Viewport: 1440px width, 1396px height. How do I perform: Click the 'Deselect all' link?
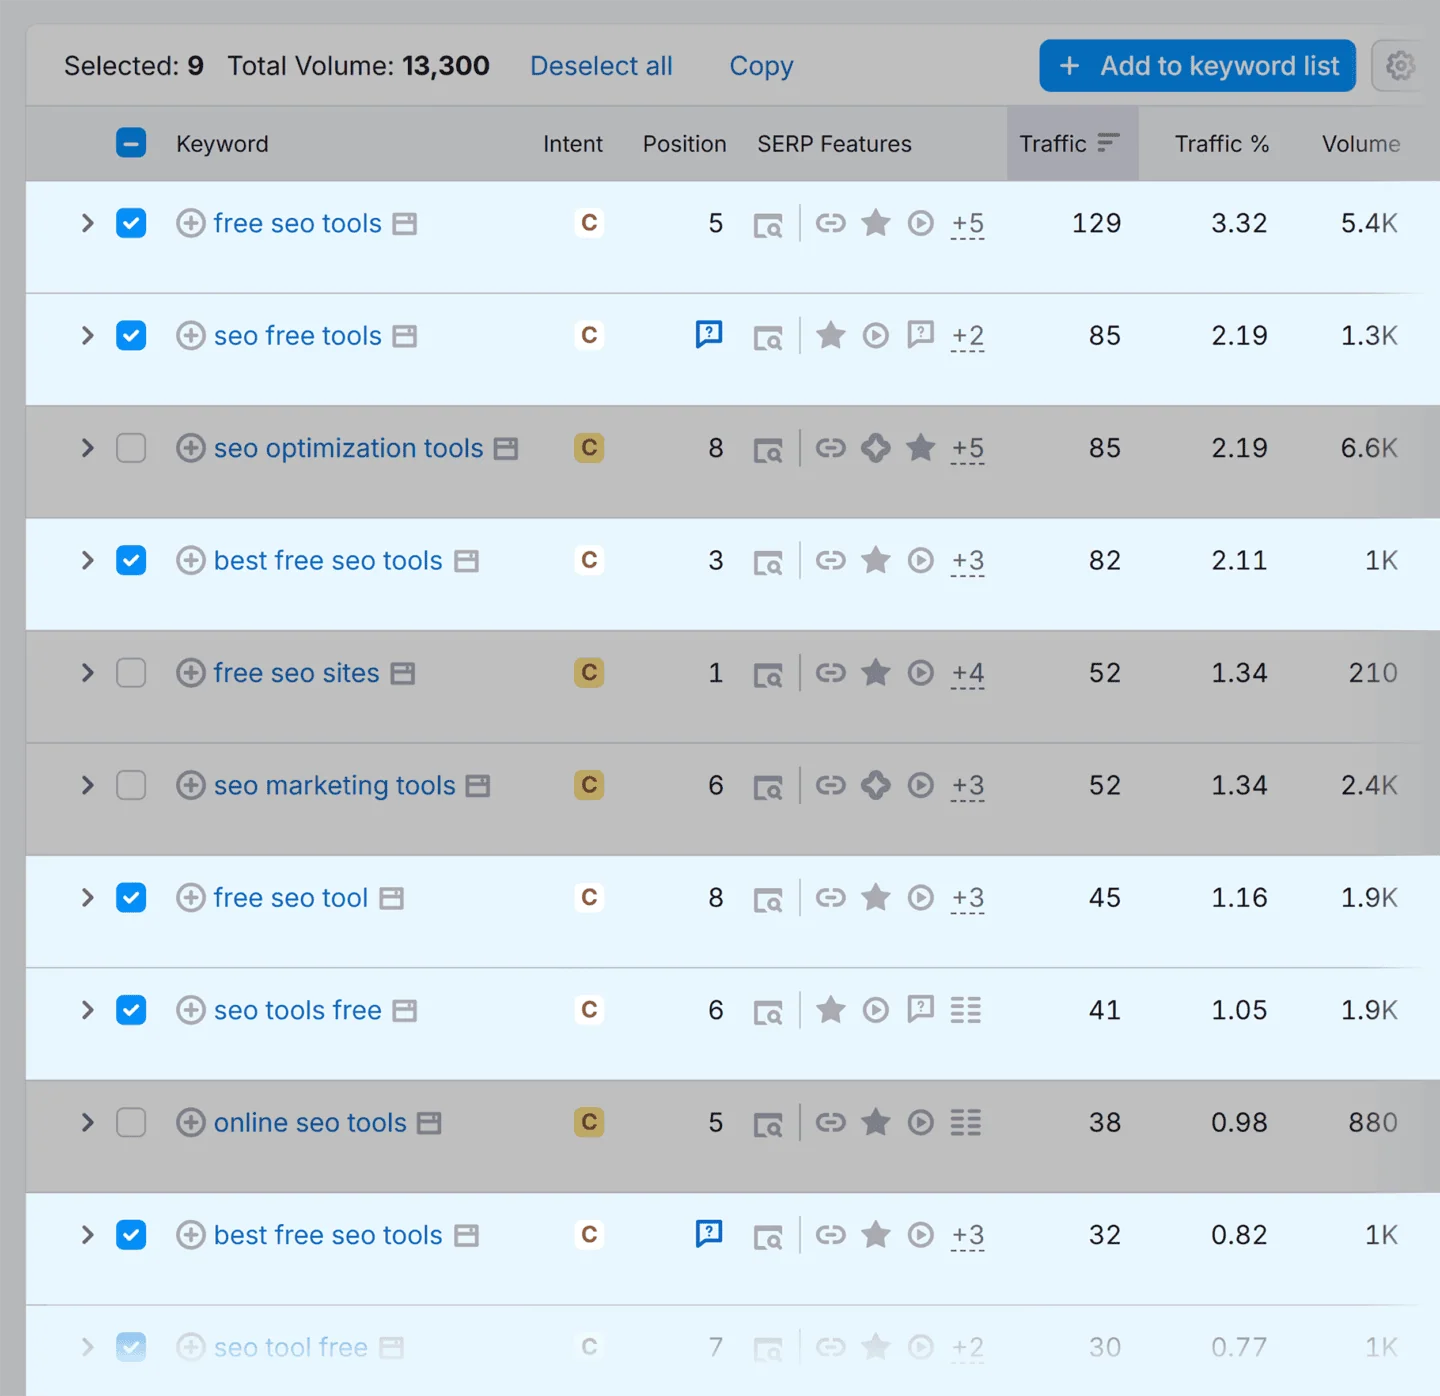[601, 66]
